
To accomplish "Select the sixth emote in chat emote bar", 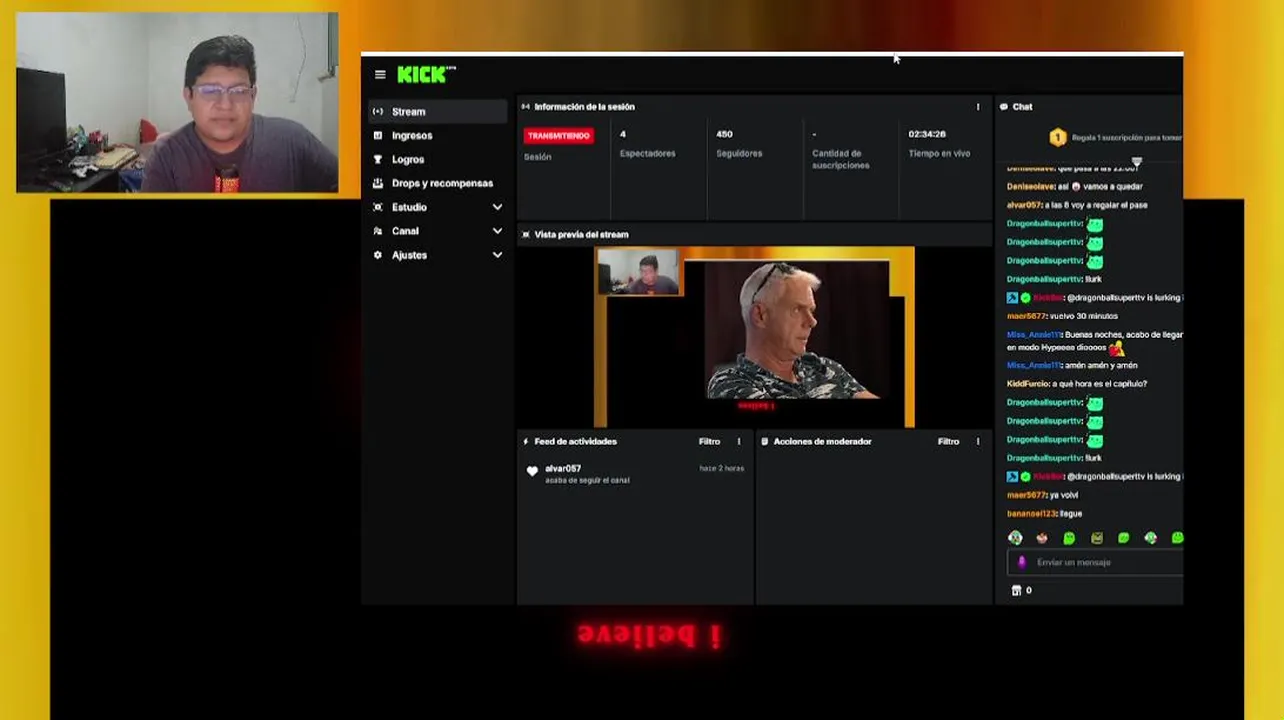I will pyautogui.click(x=1150, y=538).
